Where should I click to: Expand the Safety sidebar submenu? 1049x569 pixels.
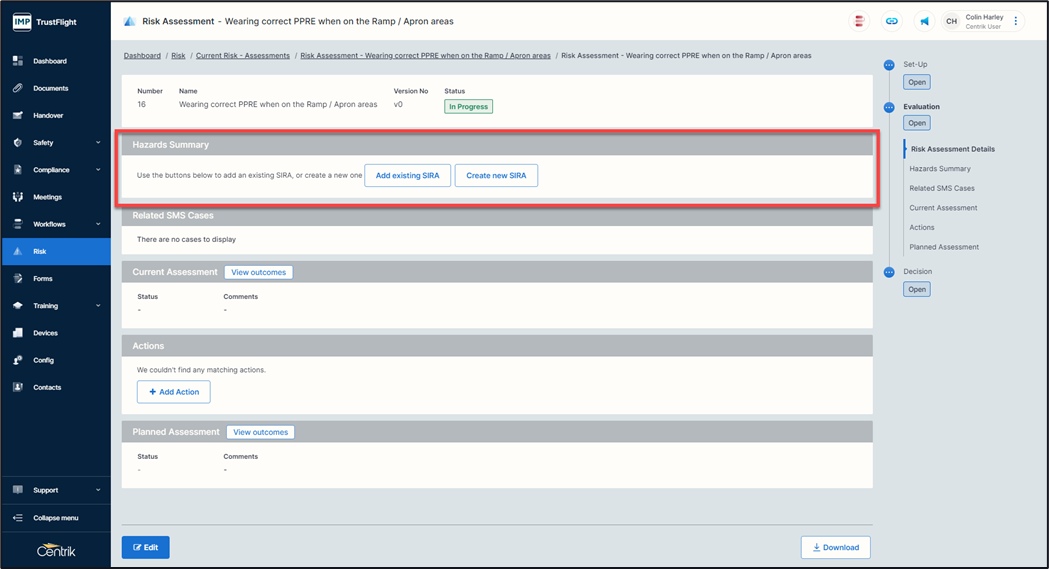[x=97, y=143]
